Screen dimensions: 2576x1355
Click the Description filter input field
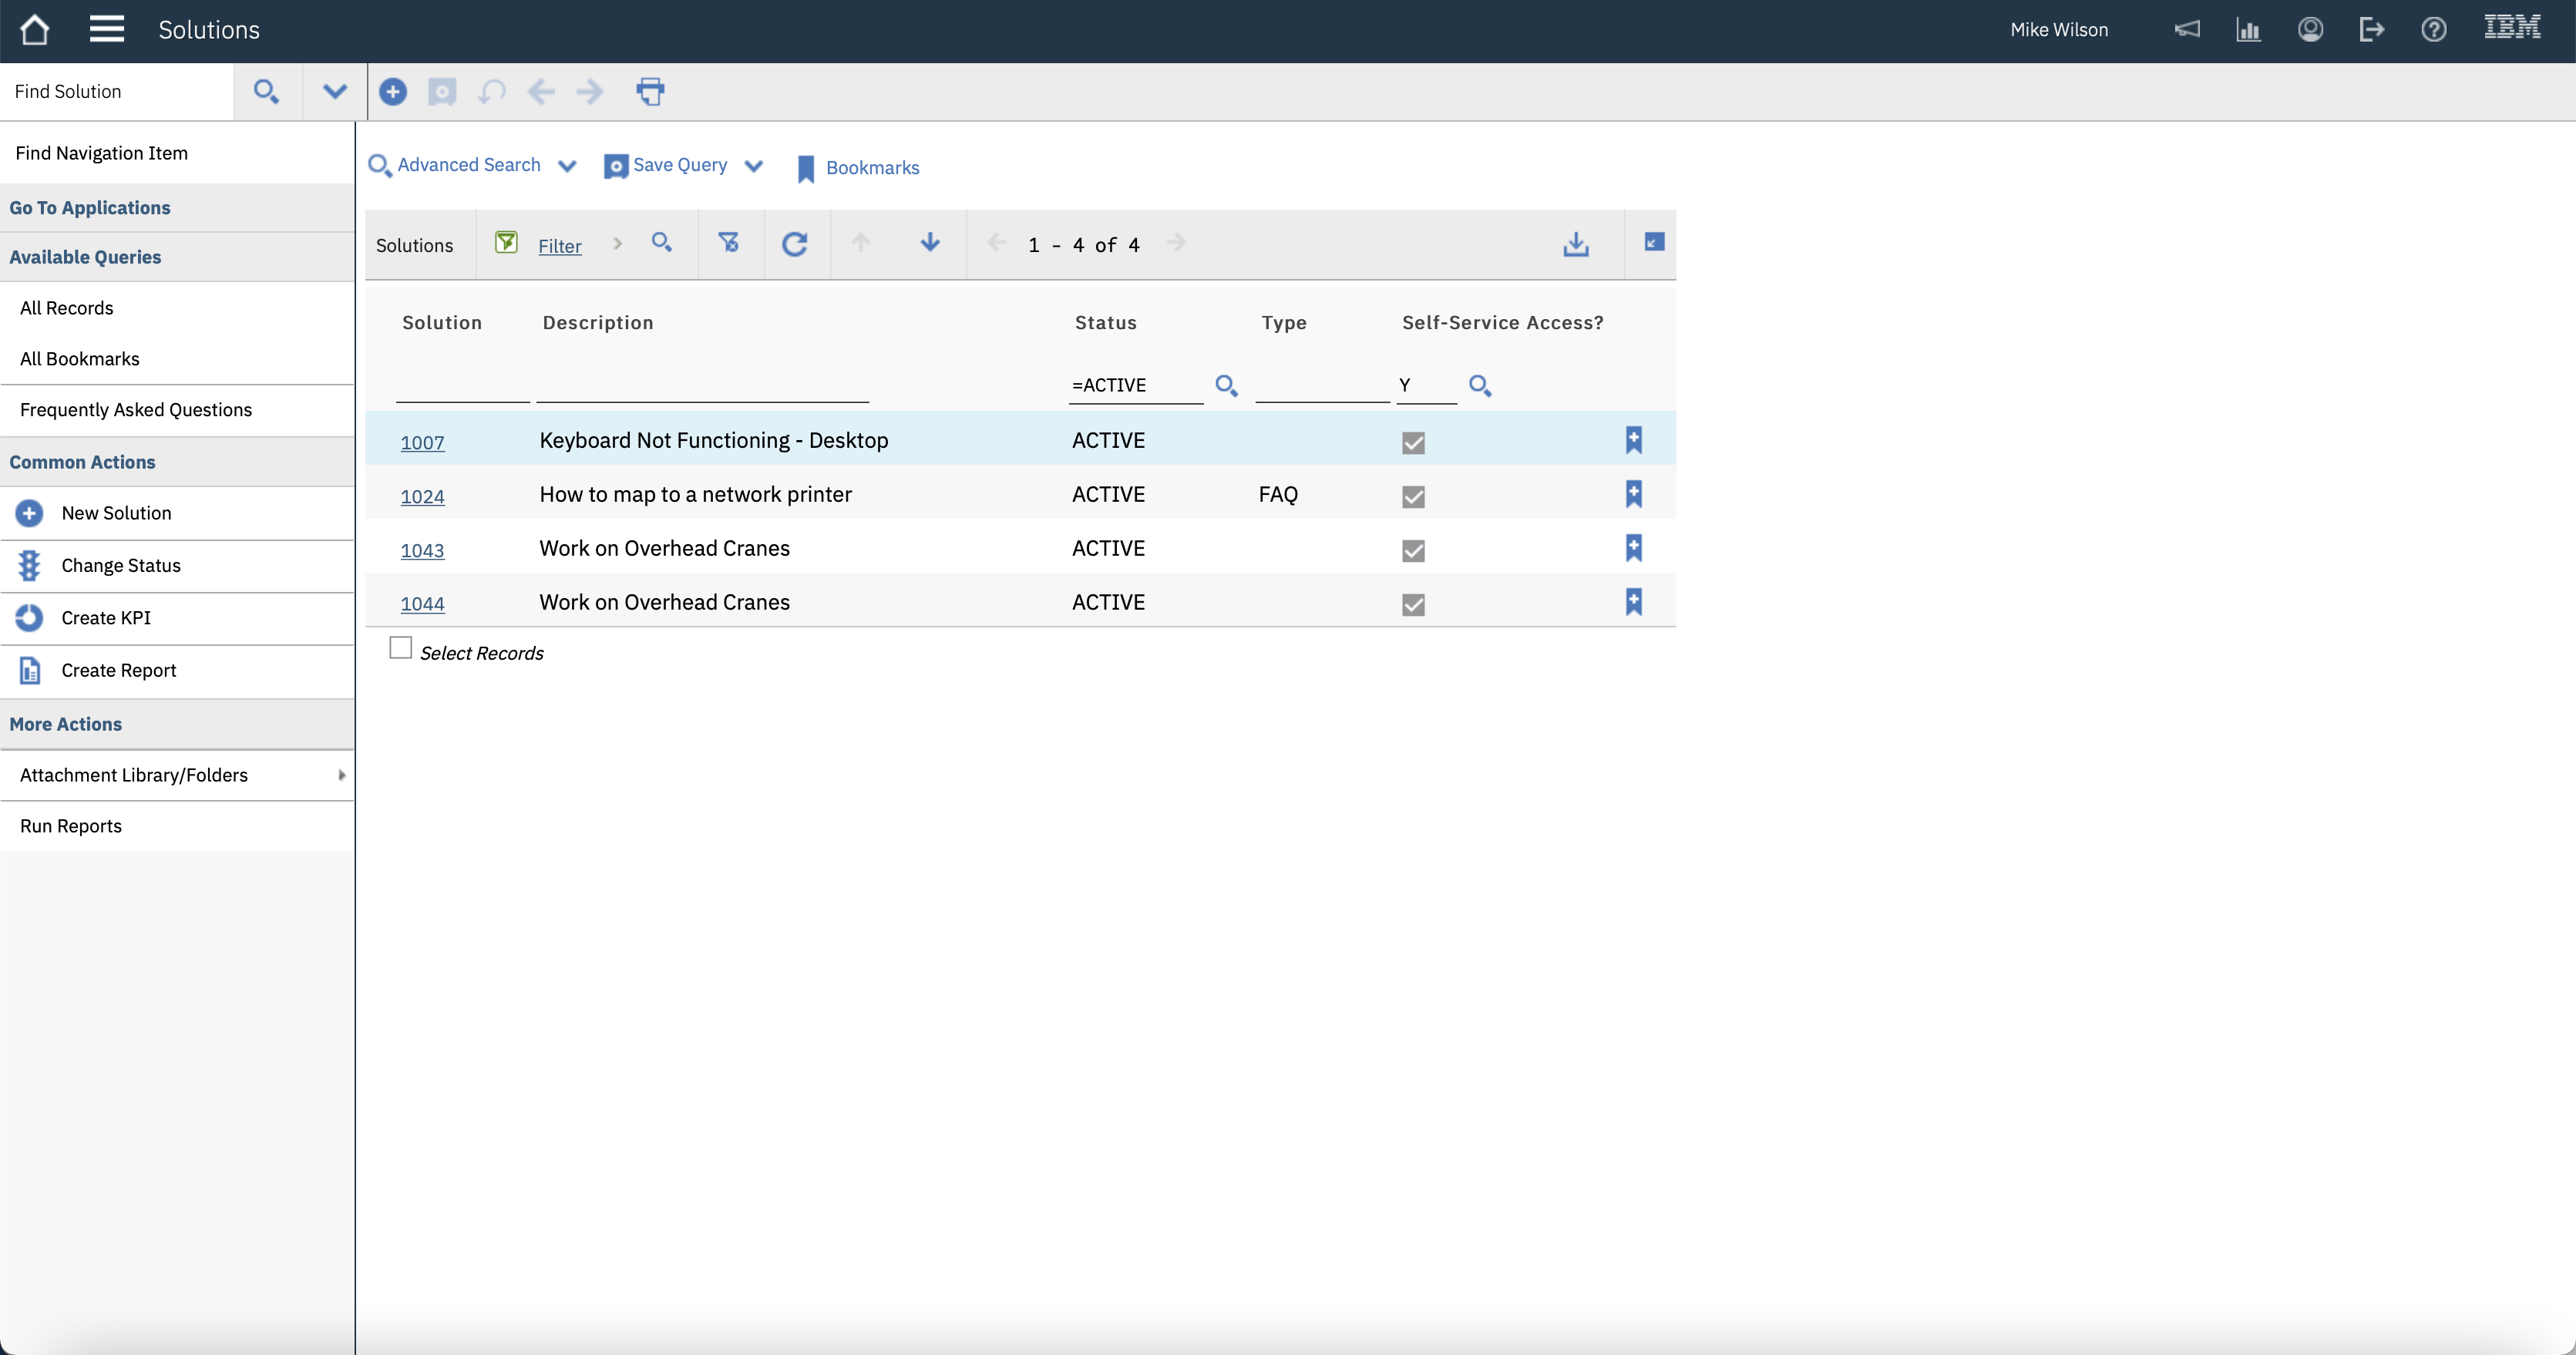click(702, 386)
